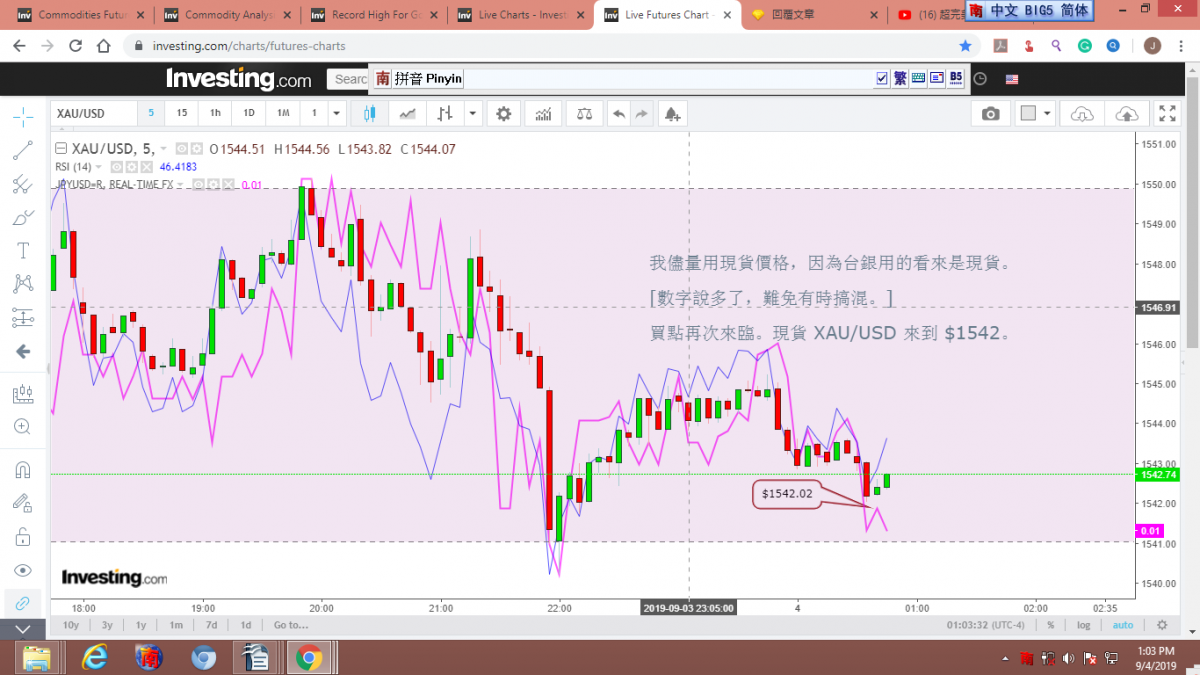Open the timezone UTC-4 clock setting
The image size is (1200, 675).
click(x=986, y=625)
